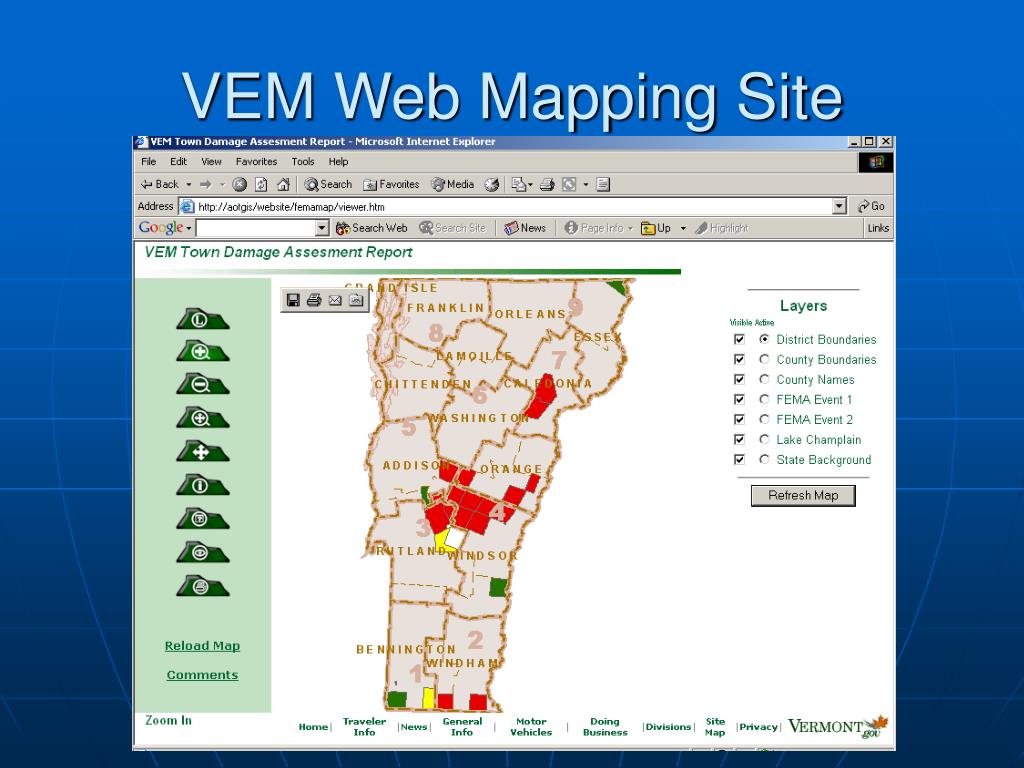Go to the browser Home icon

point(283,185)
